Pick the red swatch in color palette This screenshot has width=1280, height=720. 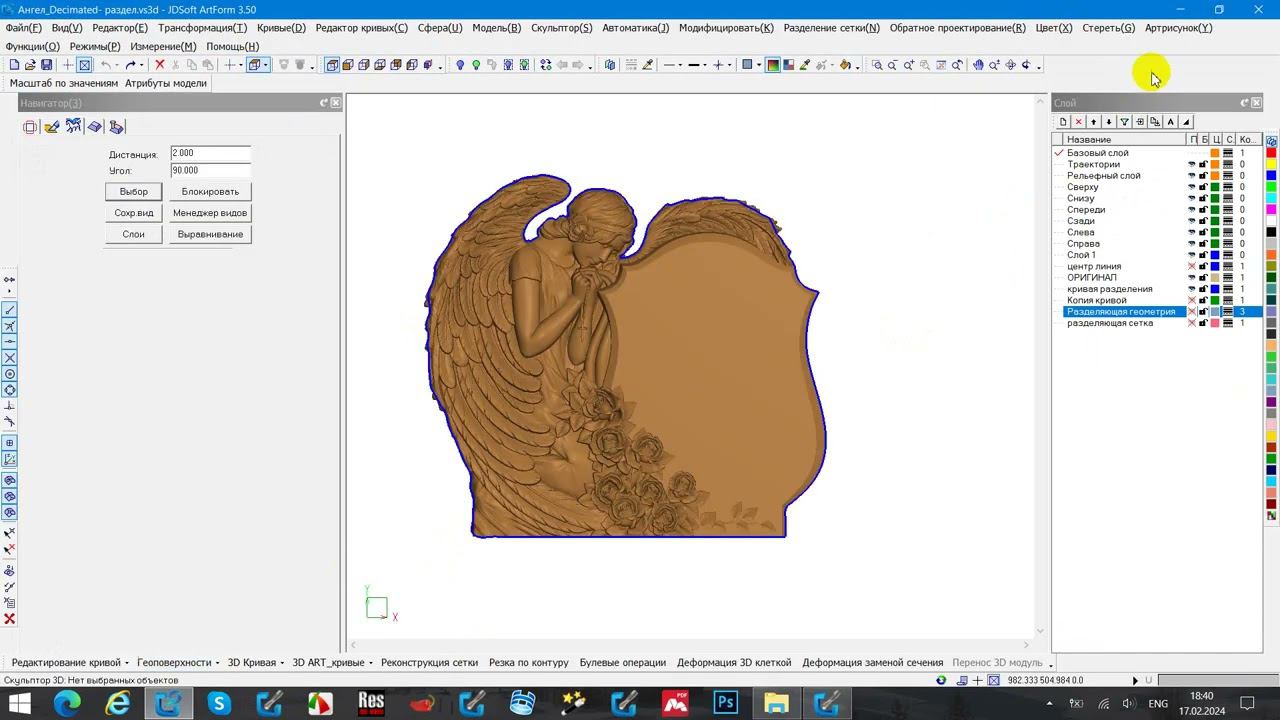[1271, 153]
